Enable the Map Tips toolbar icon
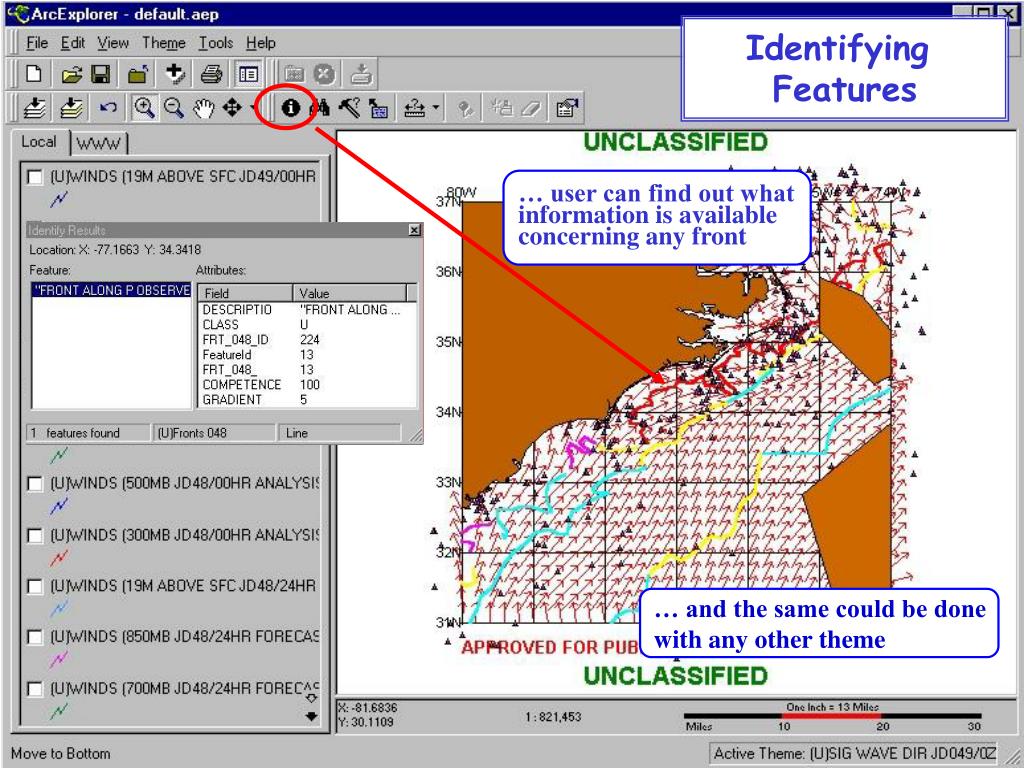The width and height of the screenshot is (1024, 768). pos(378,108)
